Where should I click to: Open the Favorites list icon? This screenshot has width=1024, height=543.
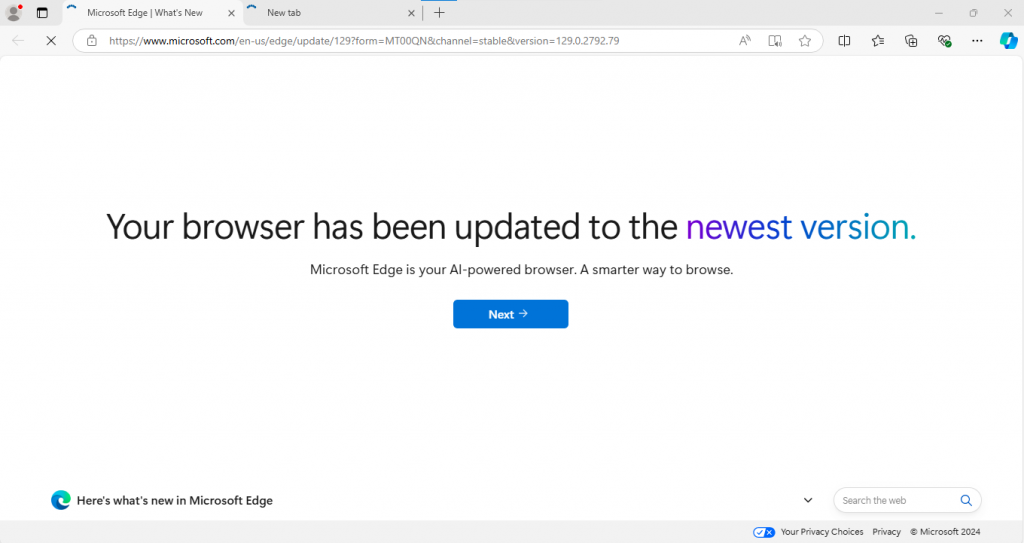tap(877, 41)
